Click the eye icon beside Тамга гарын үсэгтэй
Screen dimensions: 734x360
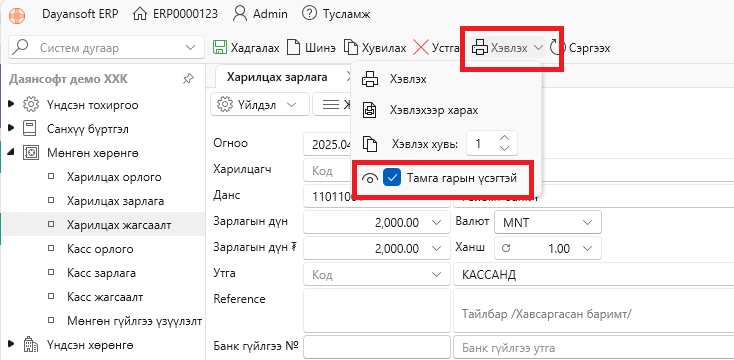click(x=370, y=178)
